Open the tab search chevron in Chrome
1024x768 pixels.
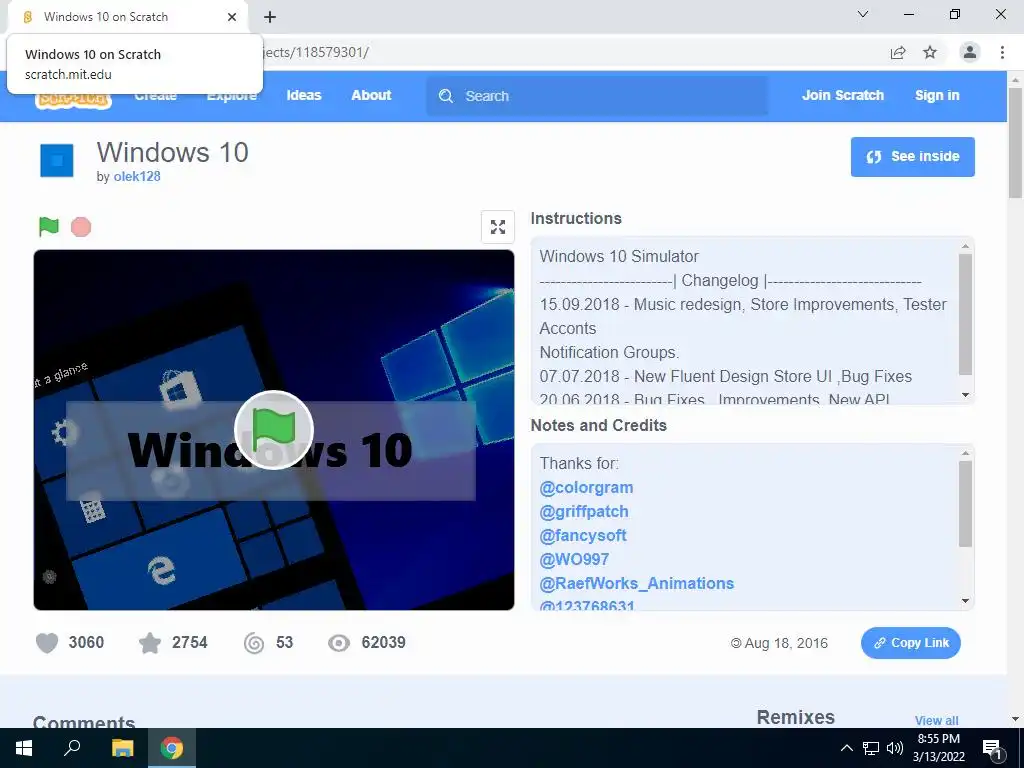(x=863, y=14)
